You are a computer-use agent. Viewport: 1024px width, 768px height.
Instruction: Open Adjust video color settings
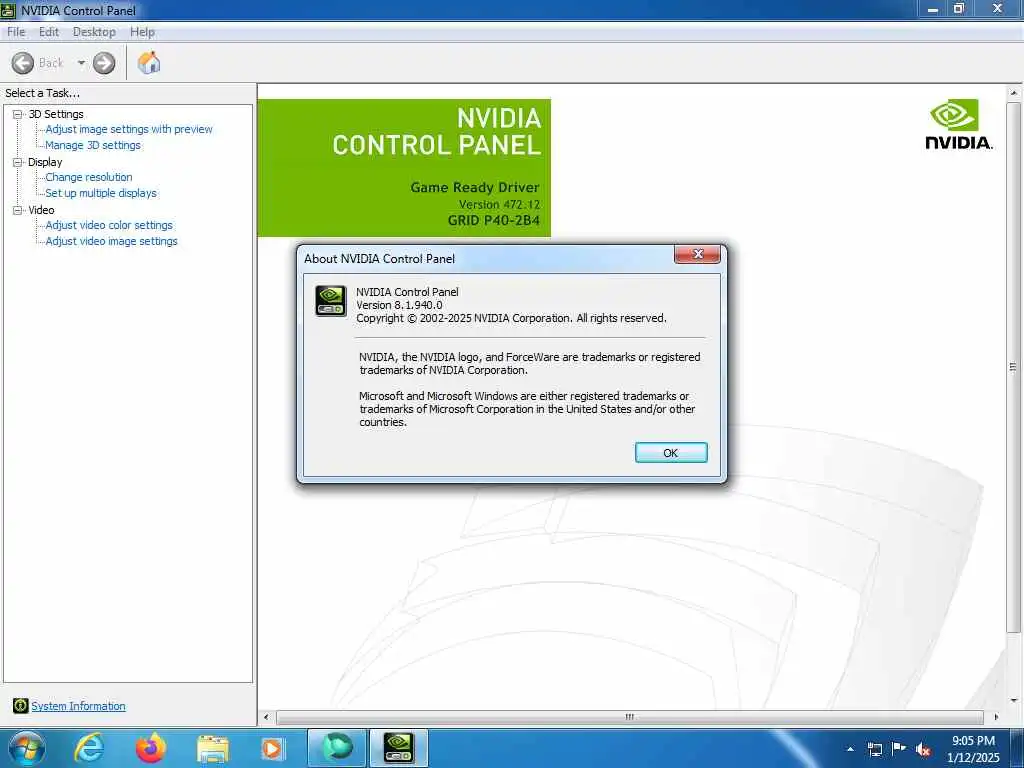109,225
